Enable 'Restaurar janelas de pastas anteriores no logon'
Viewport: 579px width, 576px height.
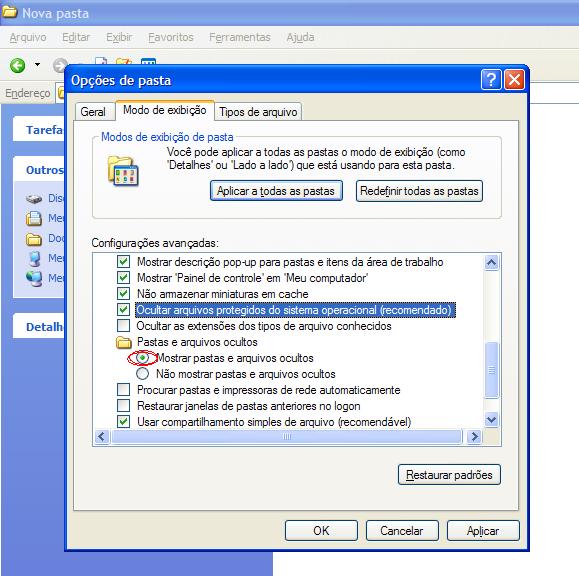click(x=123, y=405)
